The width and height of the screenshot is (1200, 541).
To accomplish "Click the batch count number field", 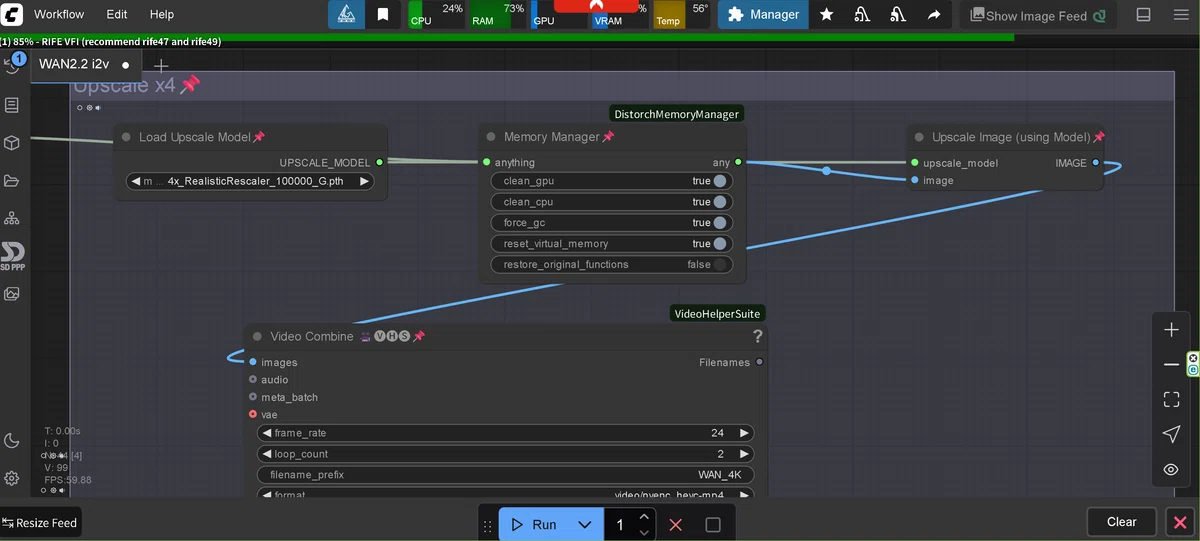I will (620, 525).
